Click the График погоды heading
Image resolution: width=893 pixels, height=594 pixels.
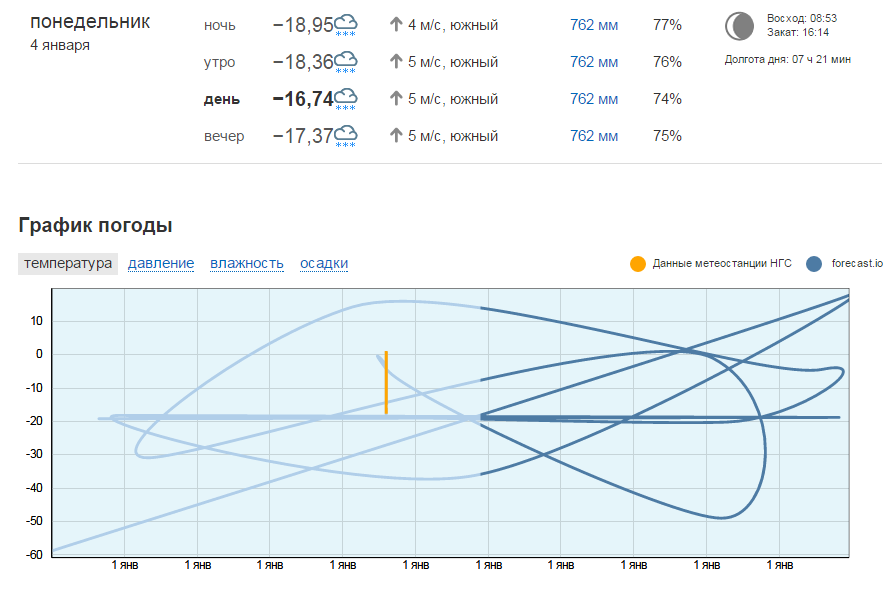[95, 226]
